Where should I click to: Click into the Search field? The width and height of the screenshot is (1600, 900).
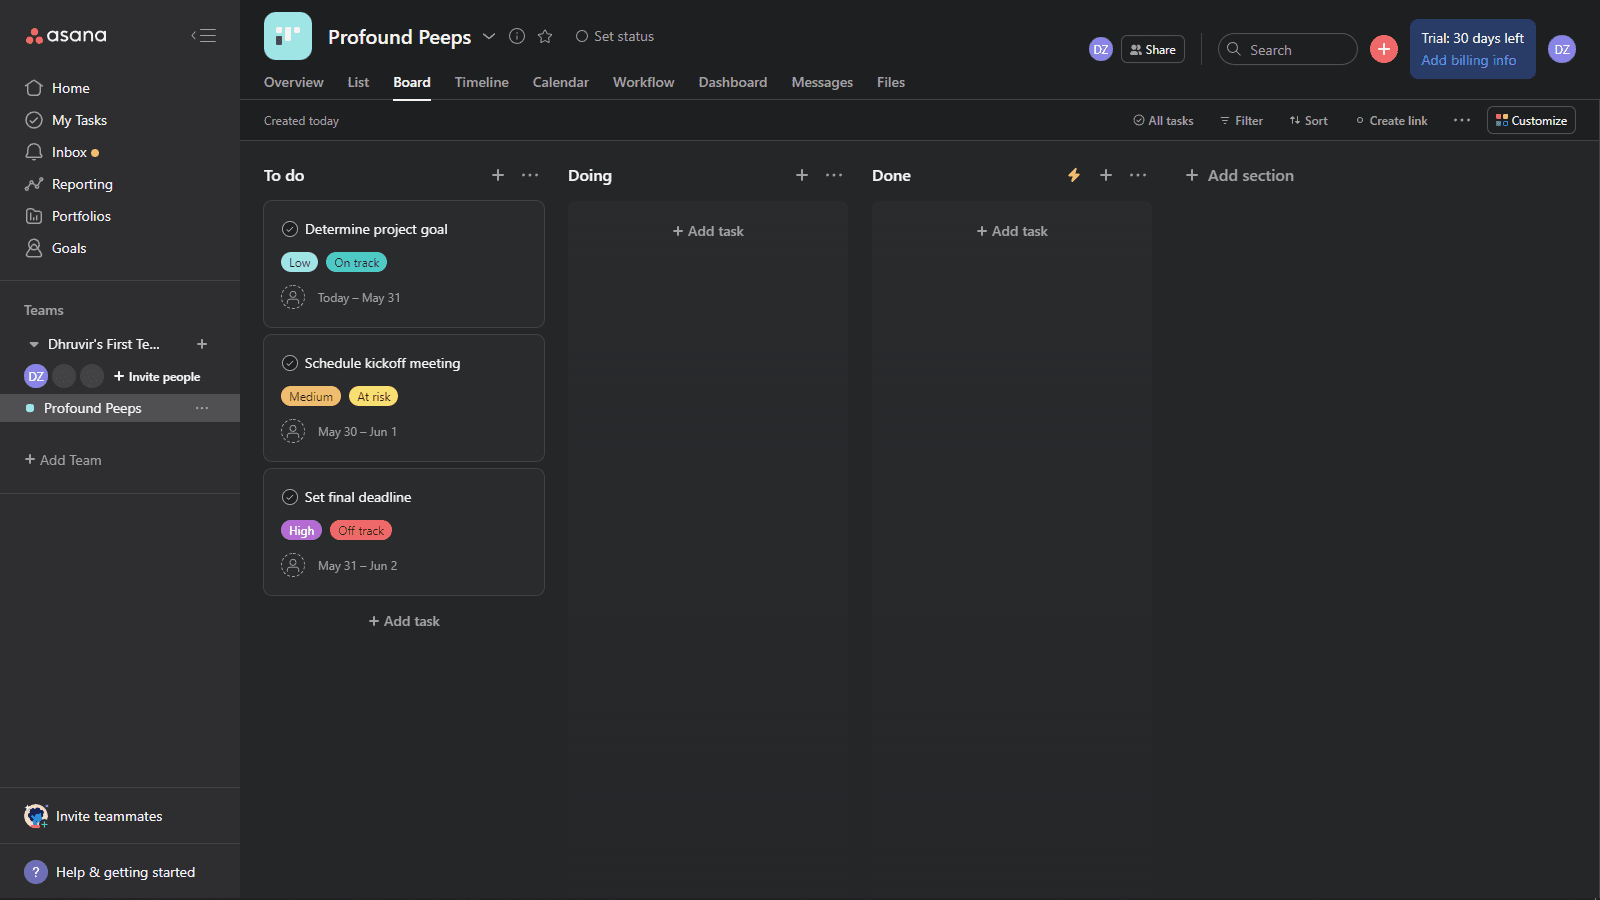coord(1288,49)
